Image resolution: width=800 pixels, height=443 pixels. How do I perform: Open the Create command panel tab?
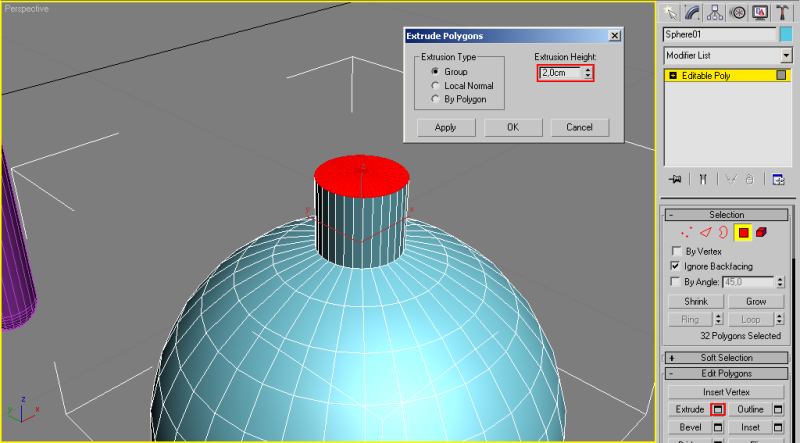(x=669, y=12)
